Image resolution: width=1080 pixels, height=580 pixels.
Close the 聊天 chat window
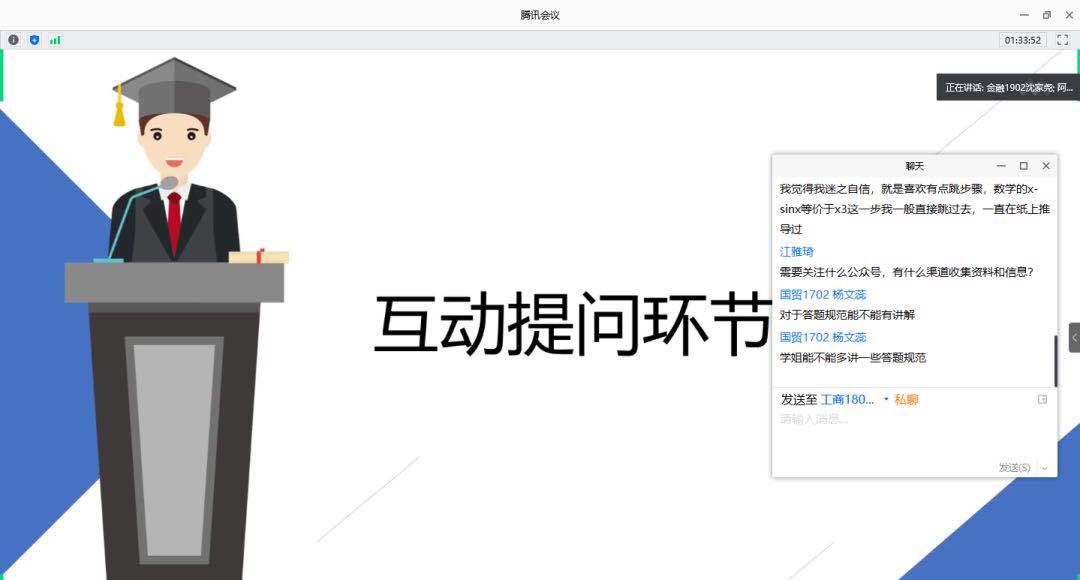point(1046,166)
